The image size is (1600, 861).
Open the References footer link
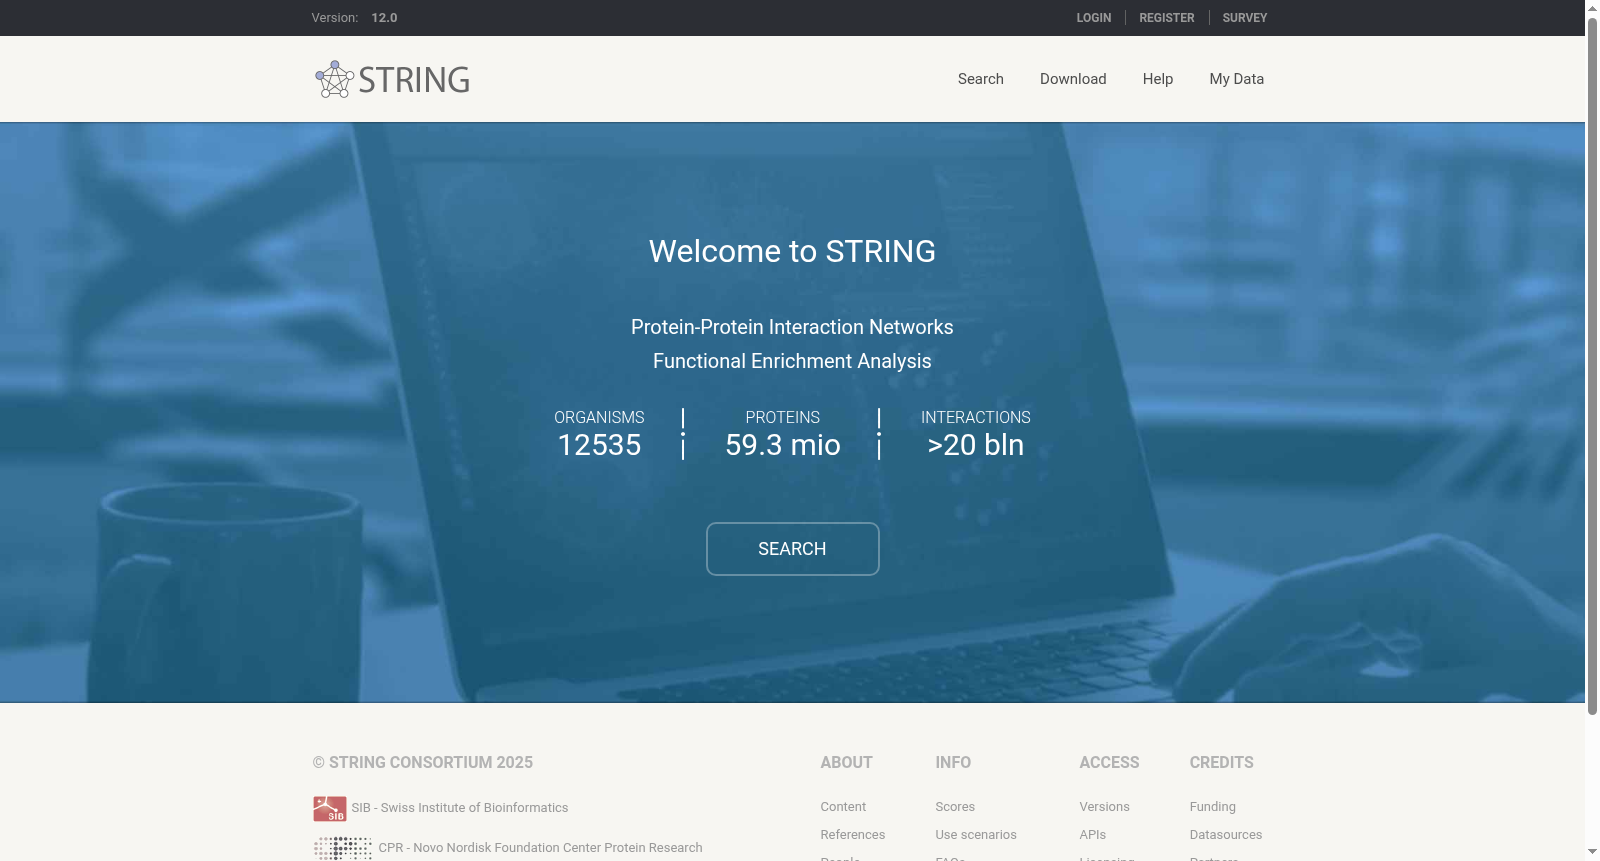coord(853,835)
